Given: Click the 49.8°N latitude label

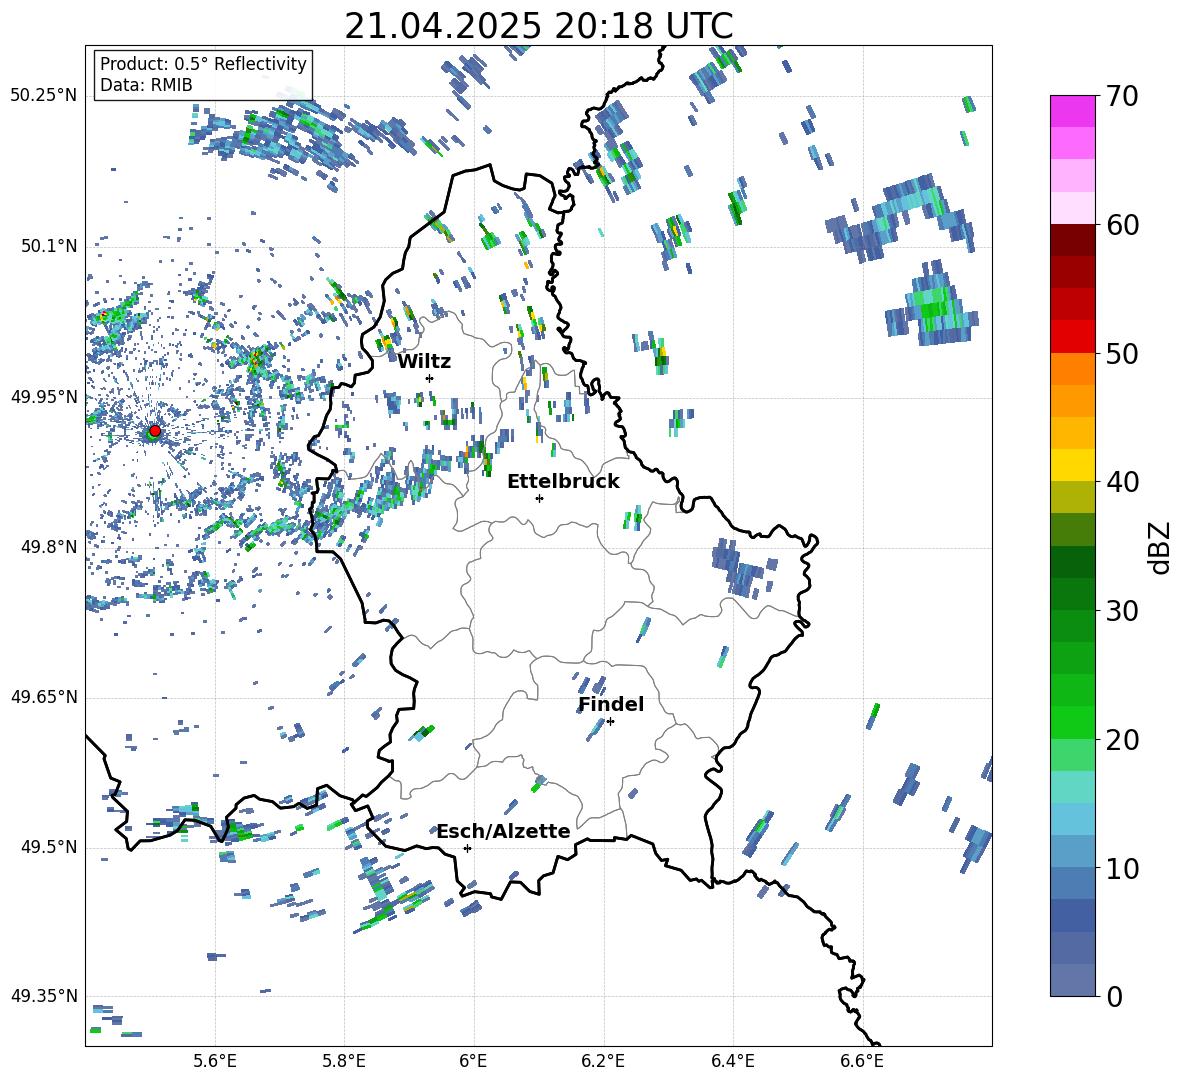Looking at the screenshot, I should point(48,547).
